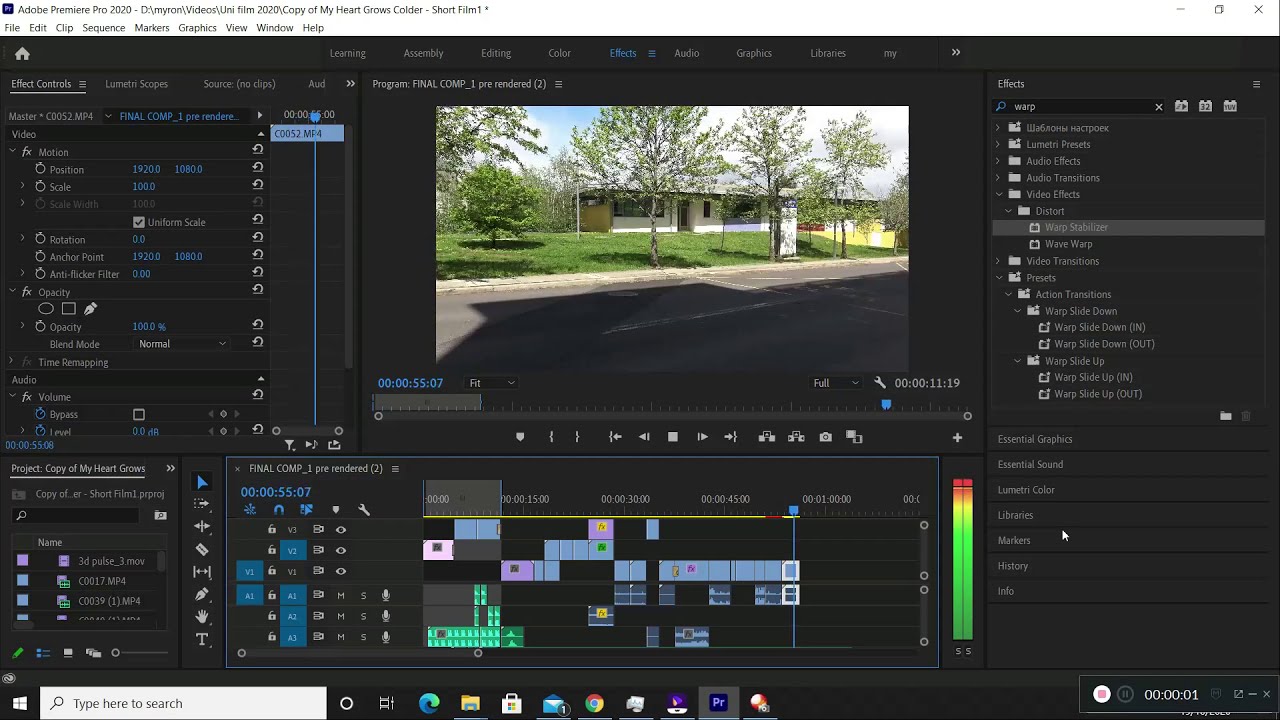Toggle Position animation stopwatch
The width and height of the screenshot is (1280, 720).
[x=40, y=169]
